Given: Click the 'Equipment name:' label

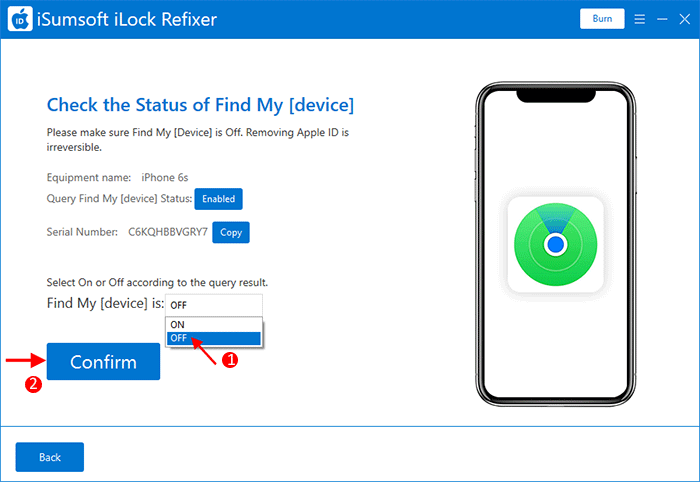Looking at the screenshot, I should pyautogui.click(x=89, y=178).
